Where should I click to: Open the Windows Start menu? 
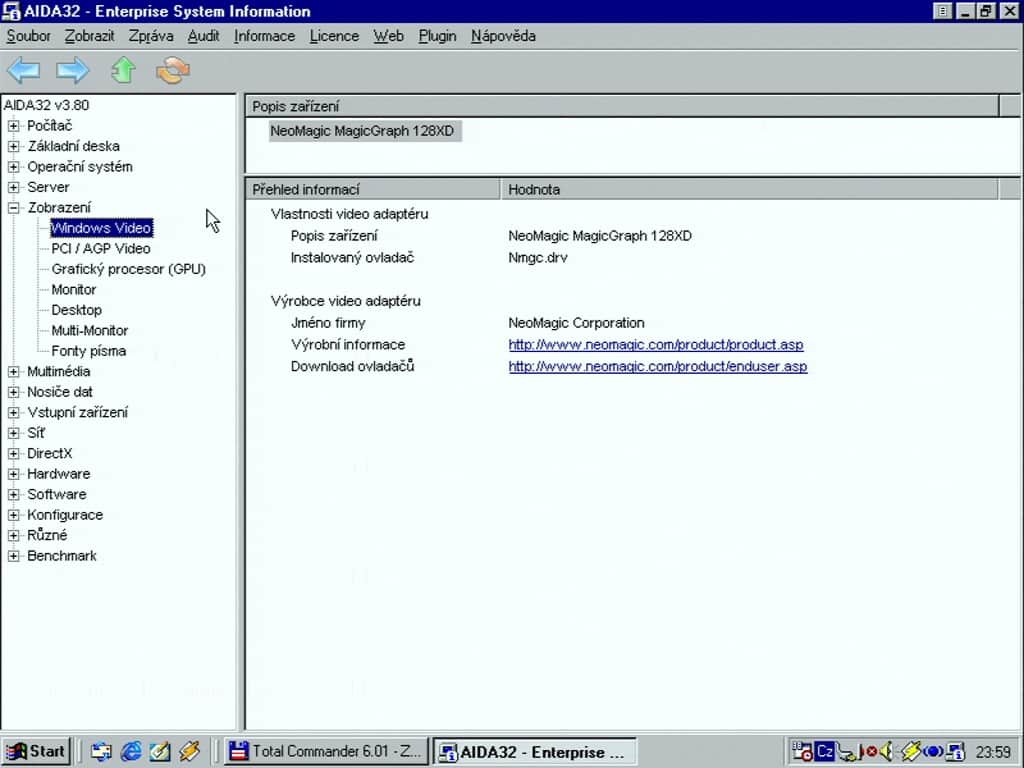pos(35,752)
